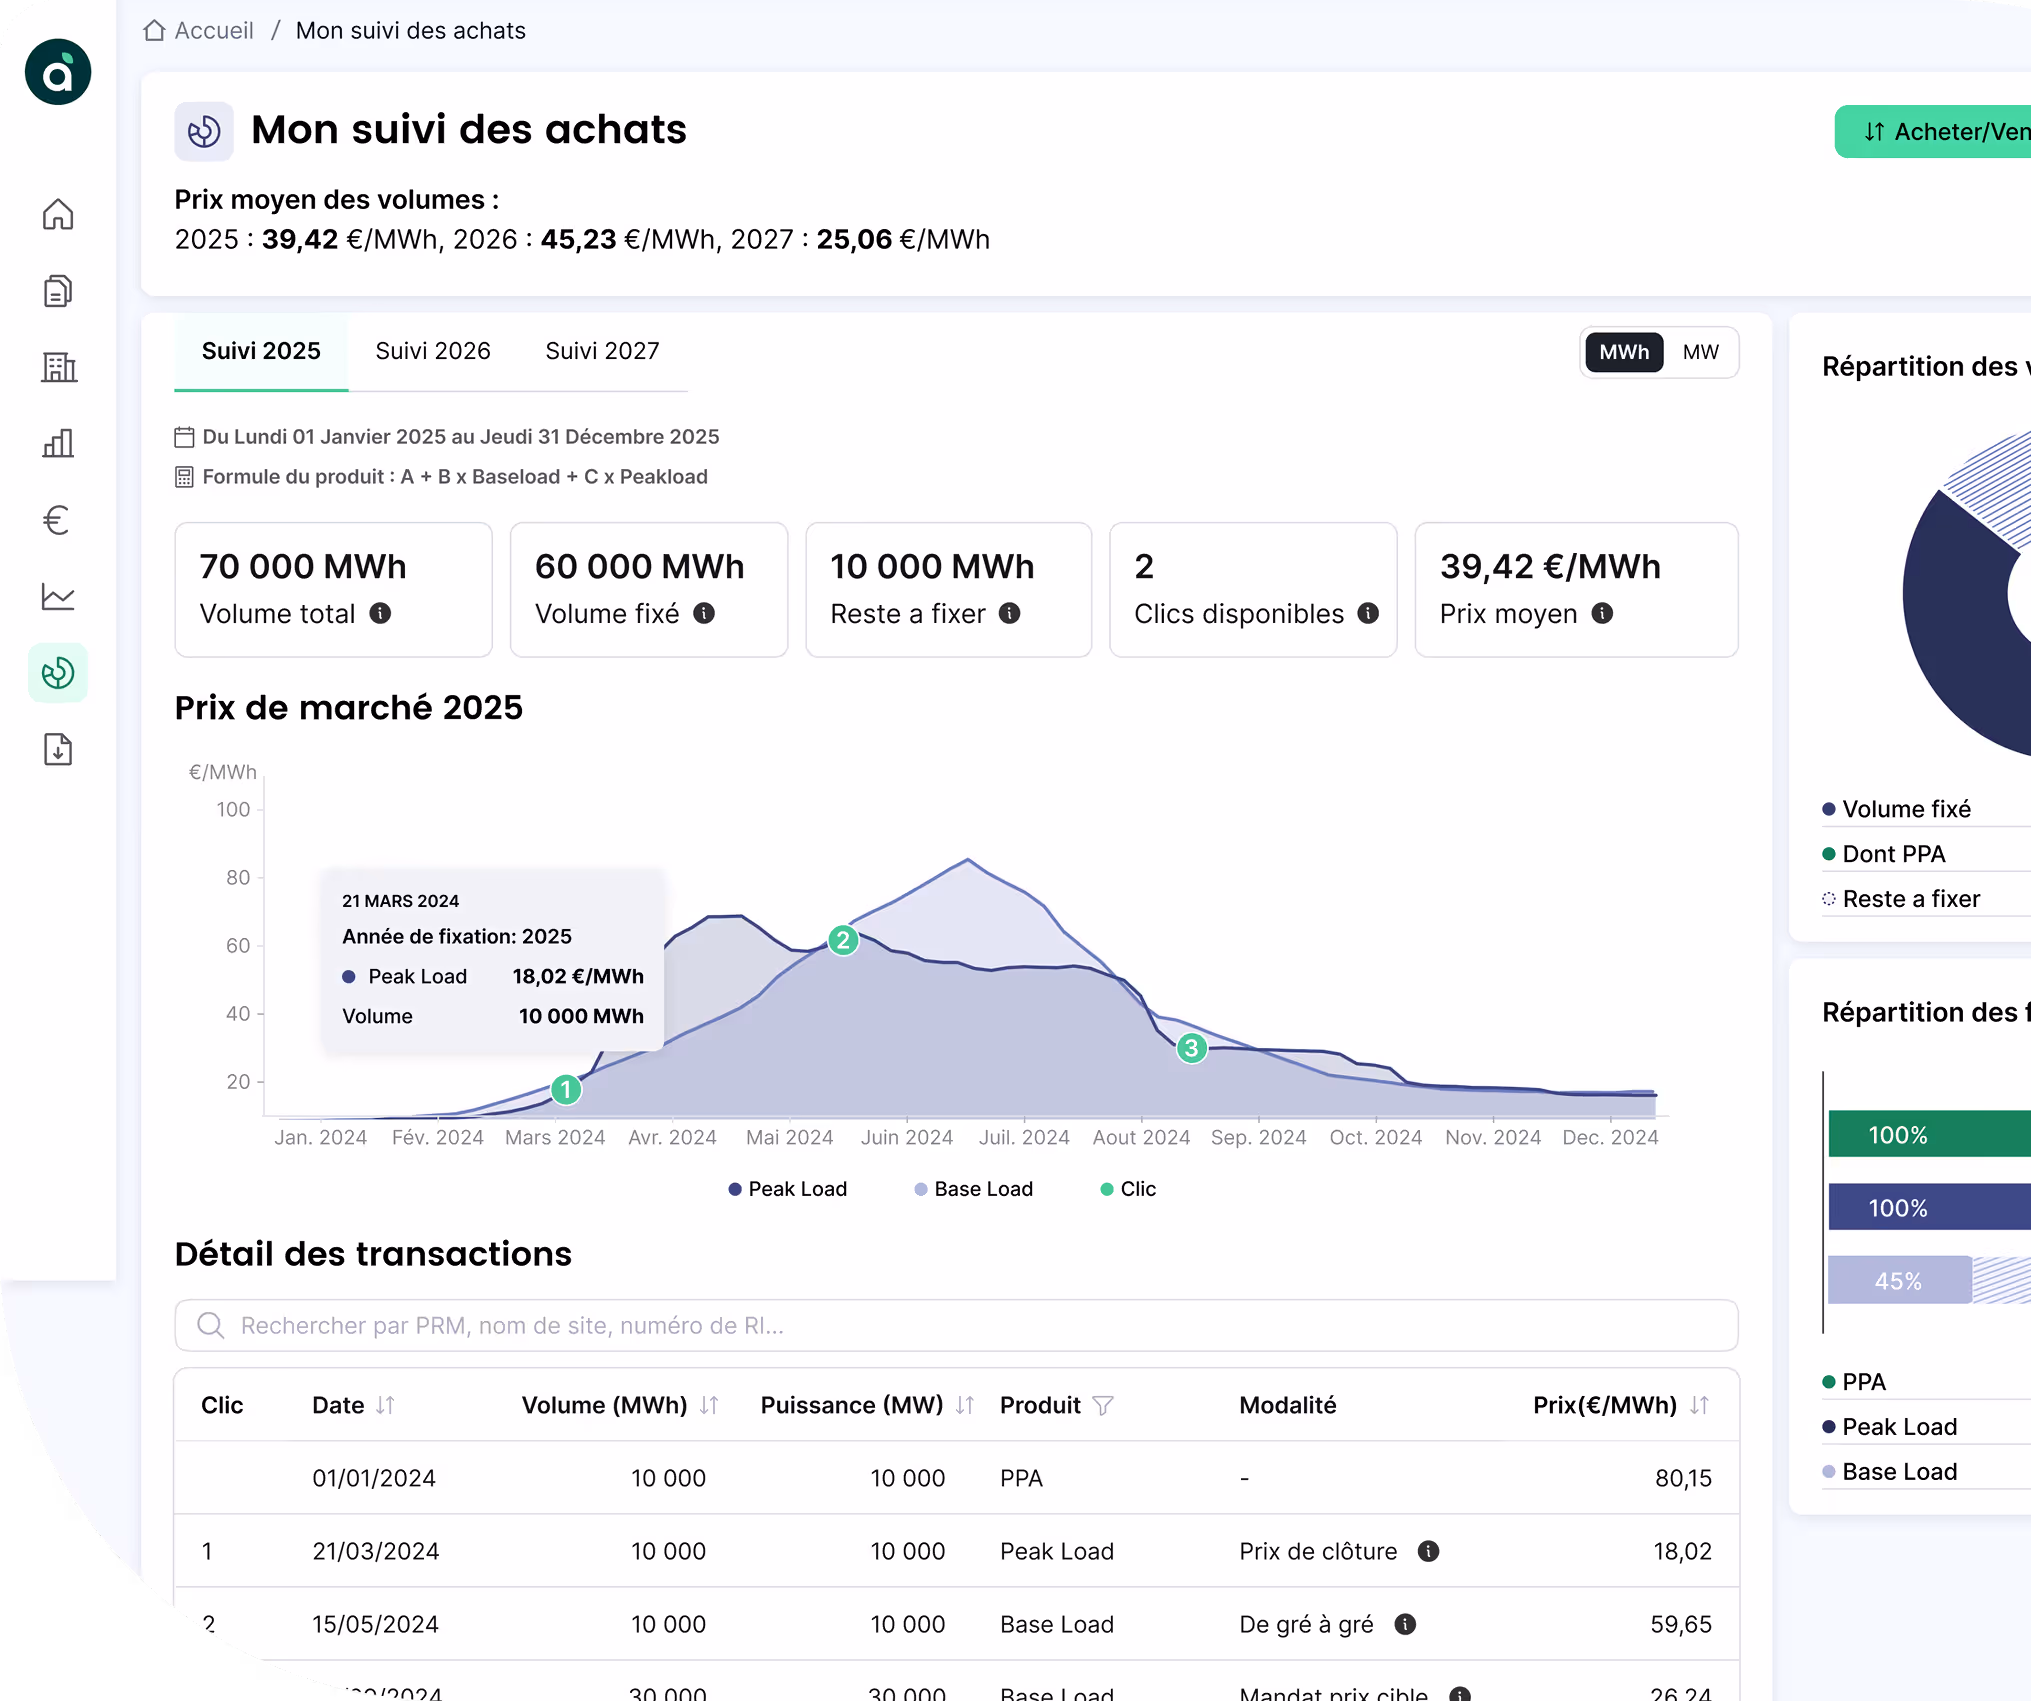Viewport: 2031px width, 1701px height.
Task: Toggle the Base Load series in the chart legend
Action: tap(973, 1189)
